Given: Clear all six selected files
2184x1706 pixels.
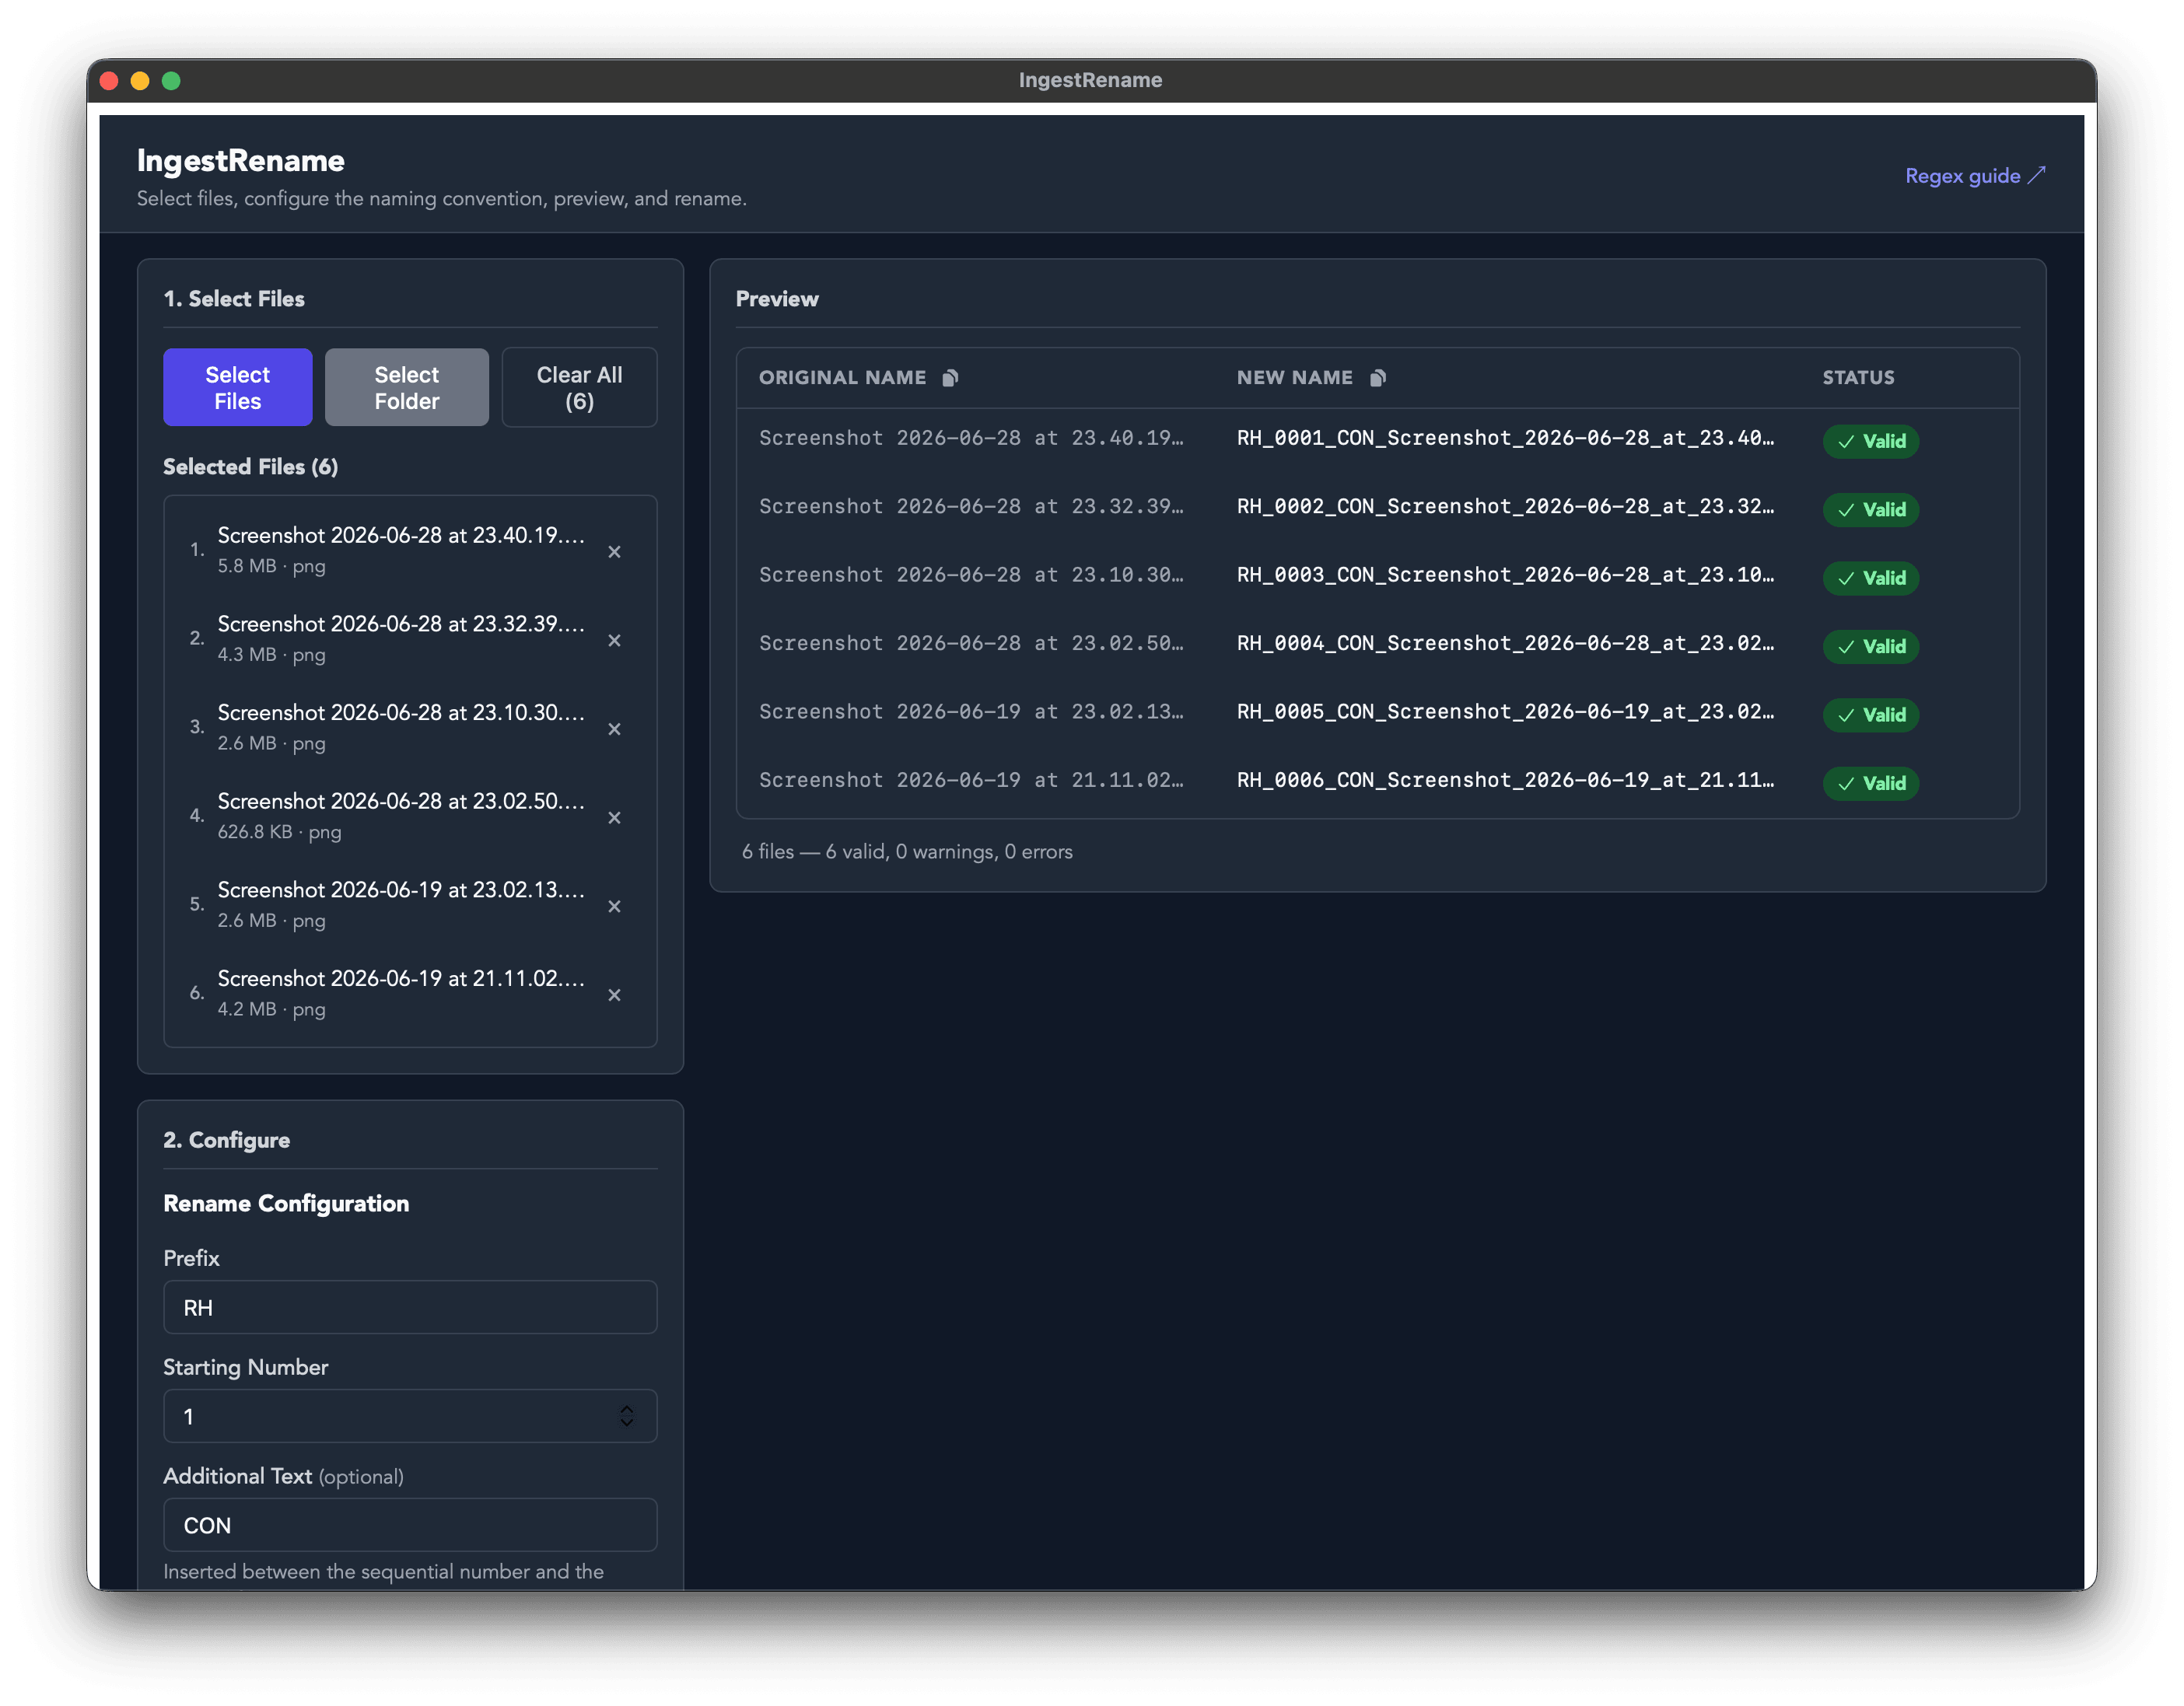Looking at the screenshot, I should pos(579,387).
